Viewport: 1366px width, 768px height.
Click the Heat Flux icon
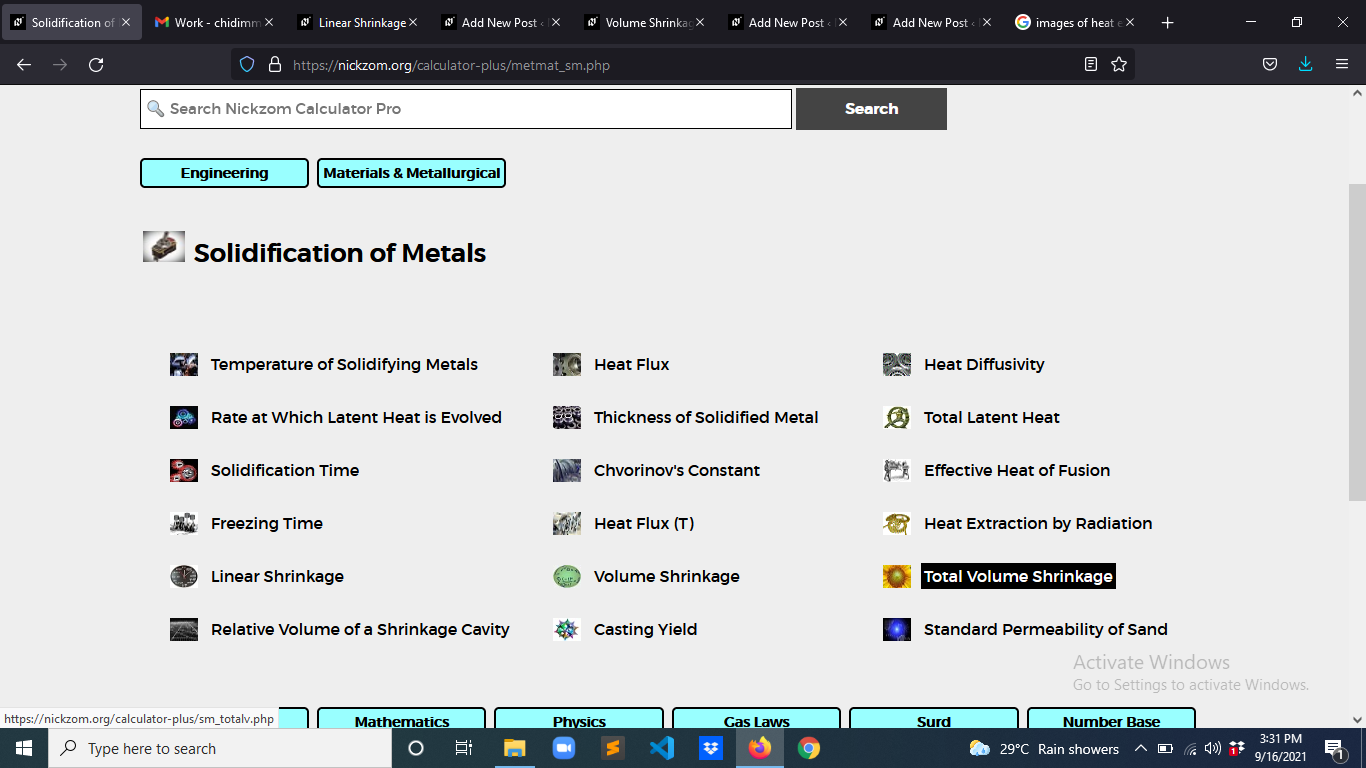tap(567, 364)
